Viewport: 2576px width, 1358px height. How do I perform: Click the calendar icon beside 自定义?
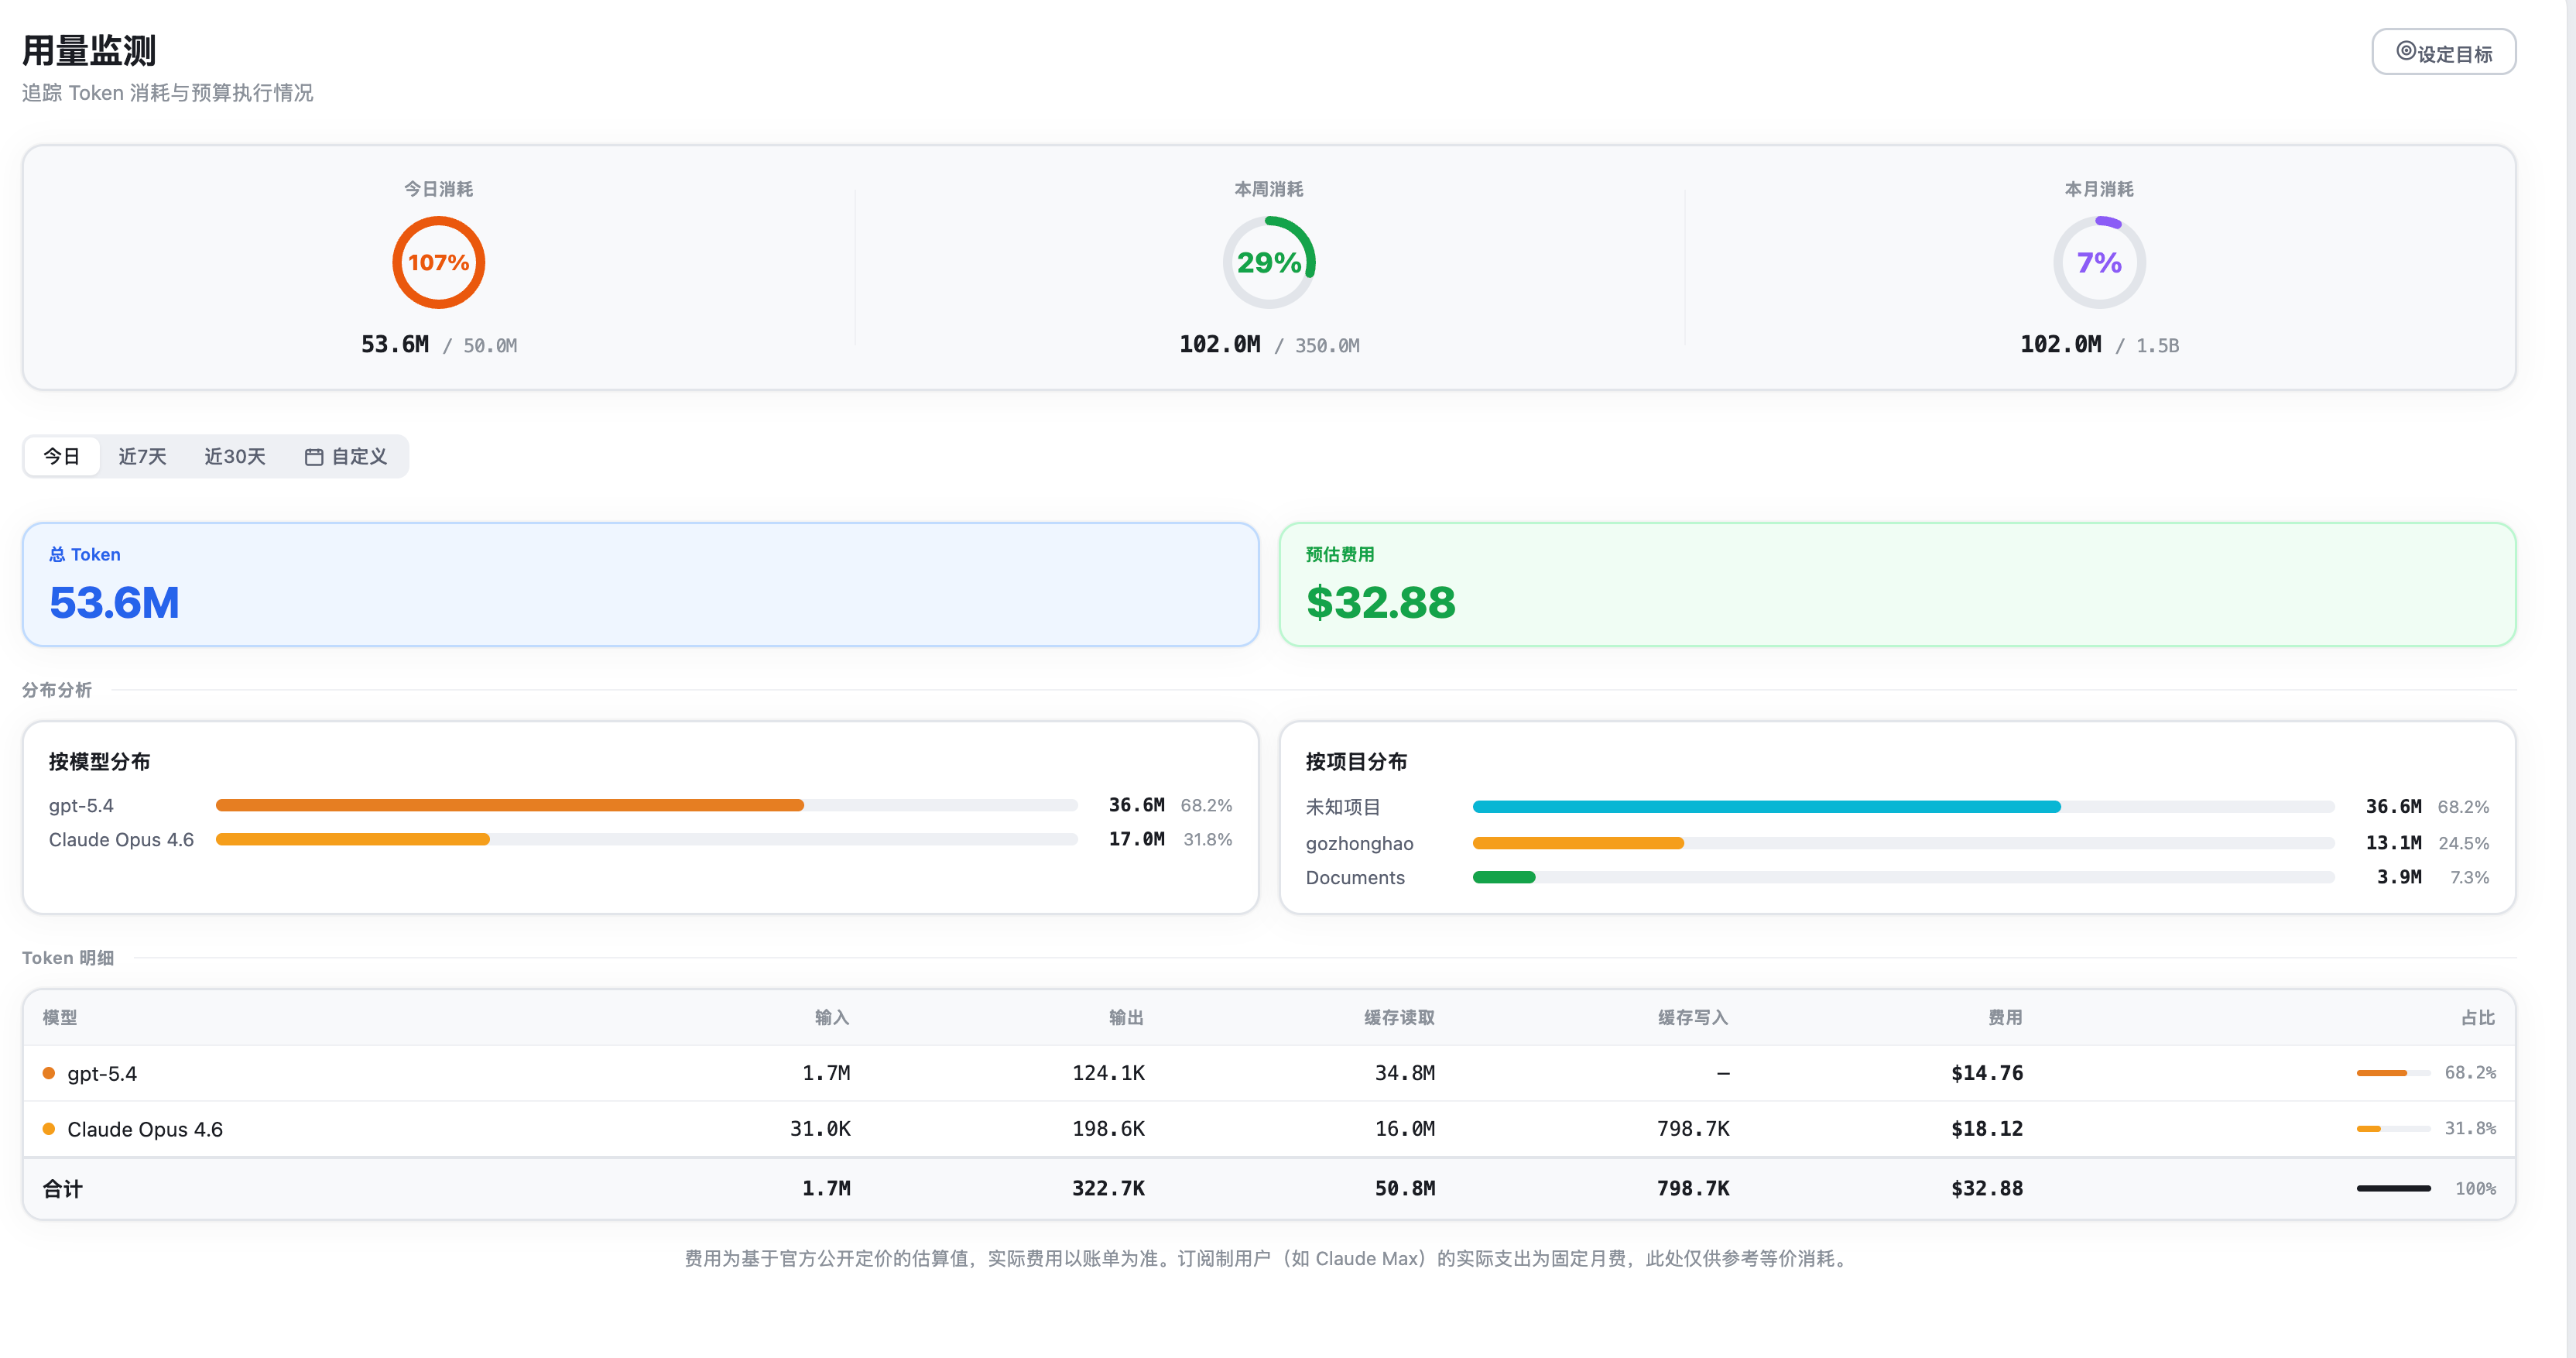point(314,457)
